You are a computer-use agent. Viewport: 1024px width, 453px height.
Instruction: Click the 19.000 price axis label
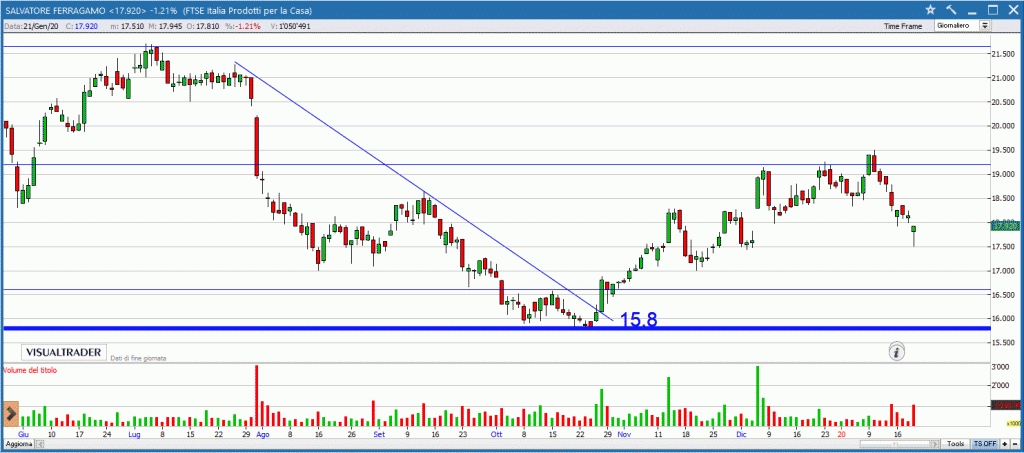[x=1004, y=174]
